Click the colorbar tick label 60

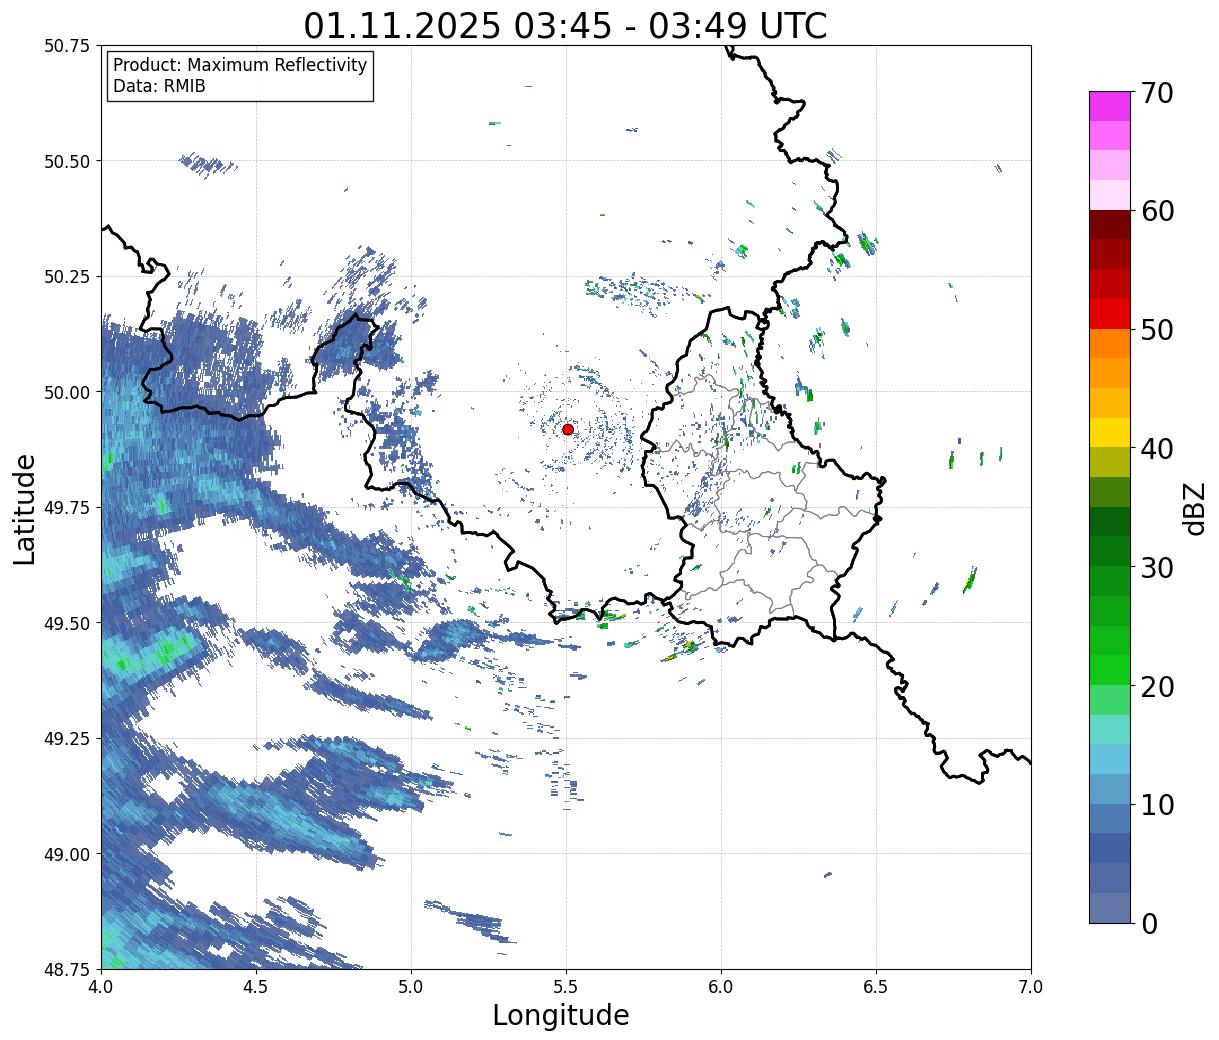click(1156, 211)
